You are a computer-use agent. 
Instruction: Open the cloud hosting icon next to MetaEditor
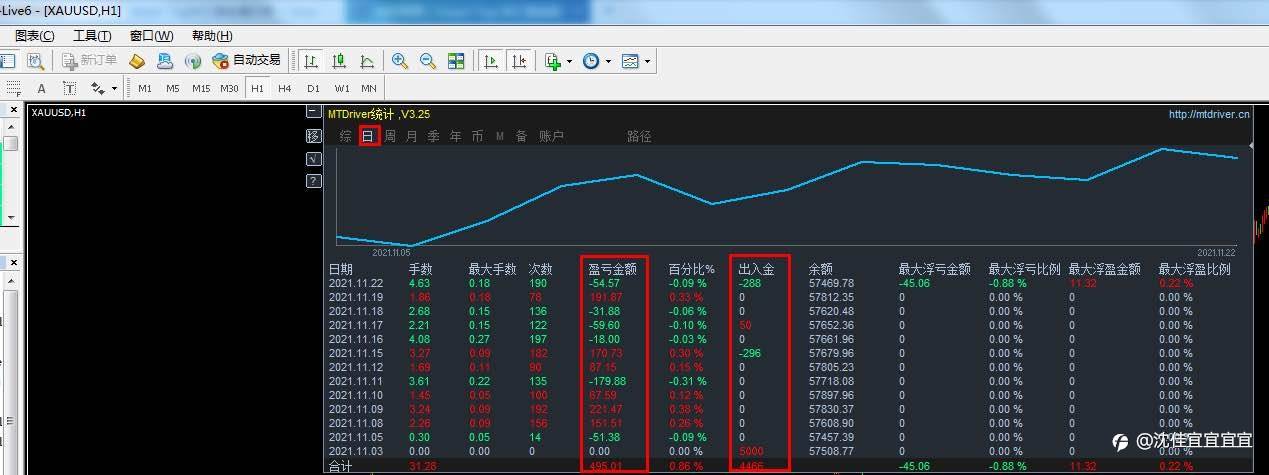(x=165, y=61)
